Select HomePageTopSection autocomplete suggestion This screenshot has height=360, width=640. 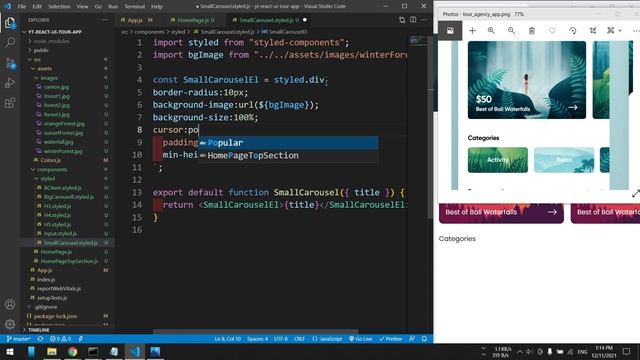coord(288,156)
